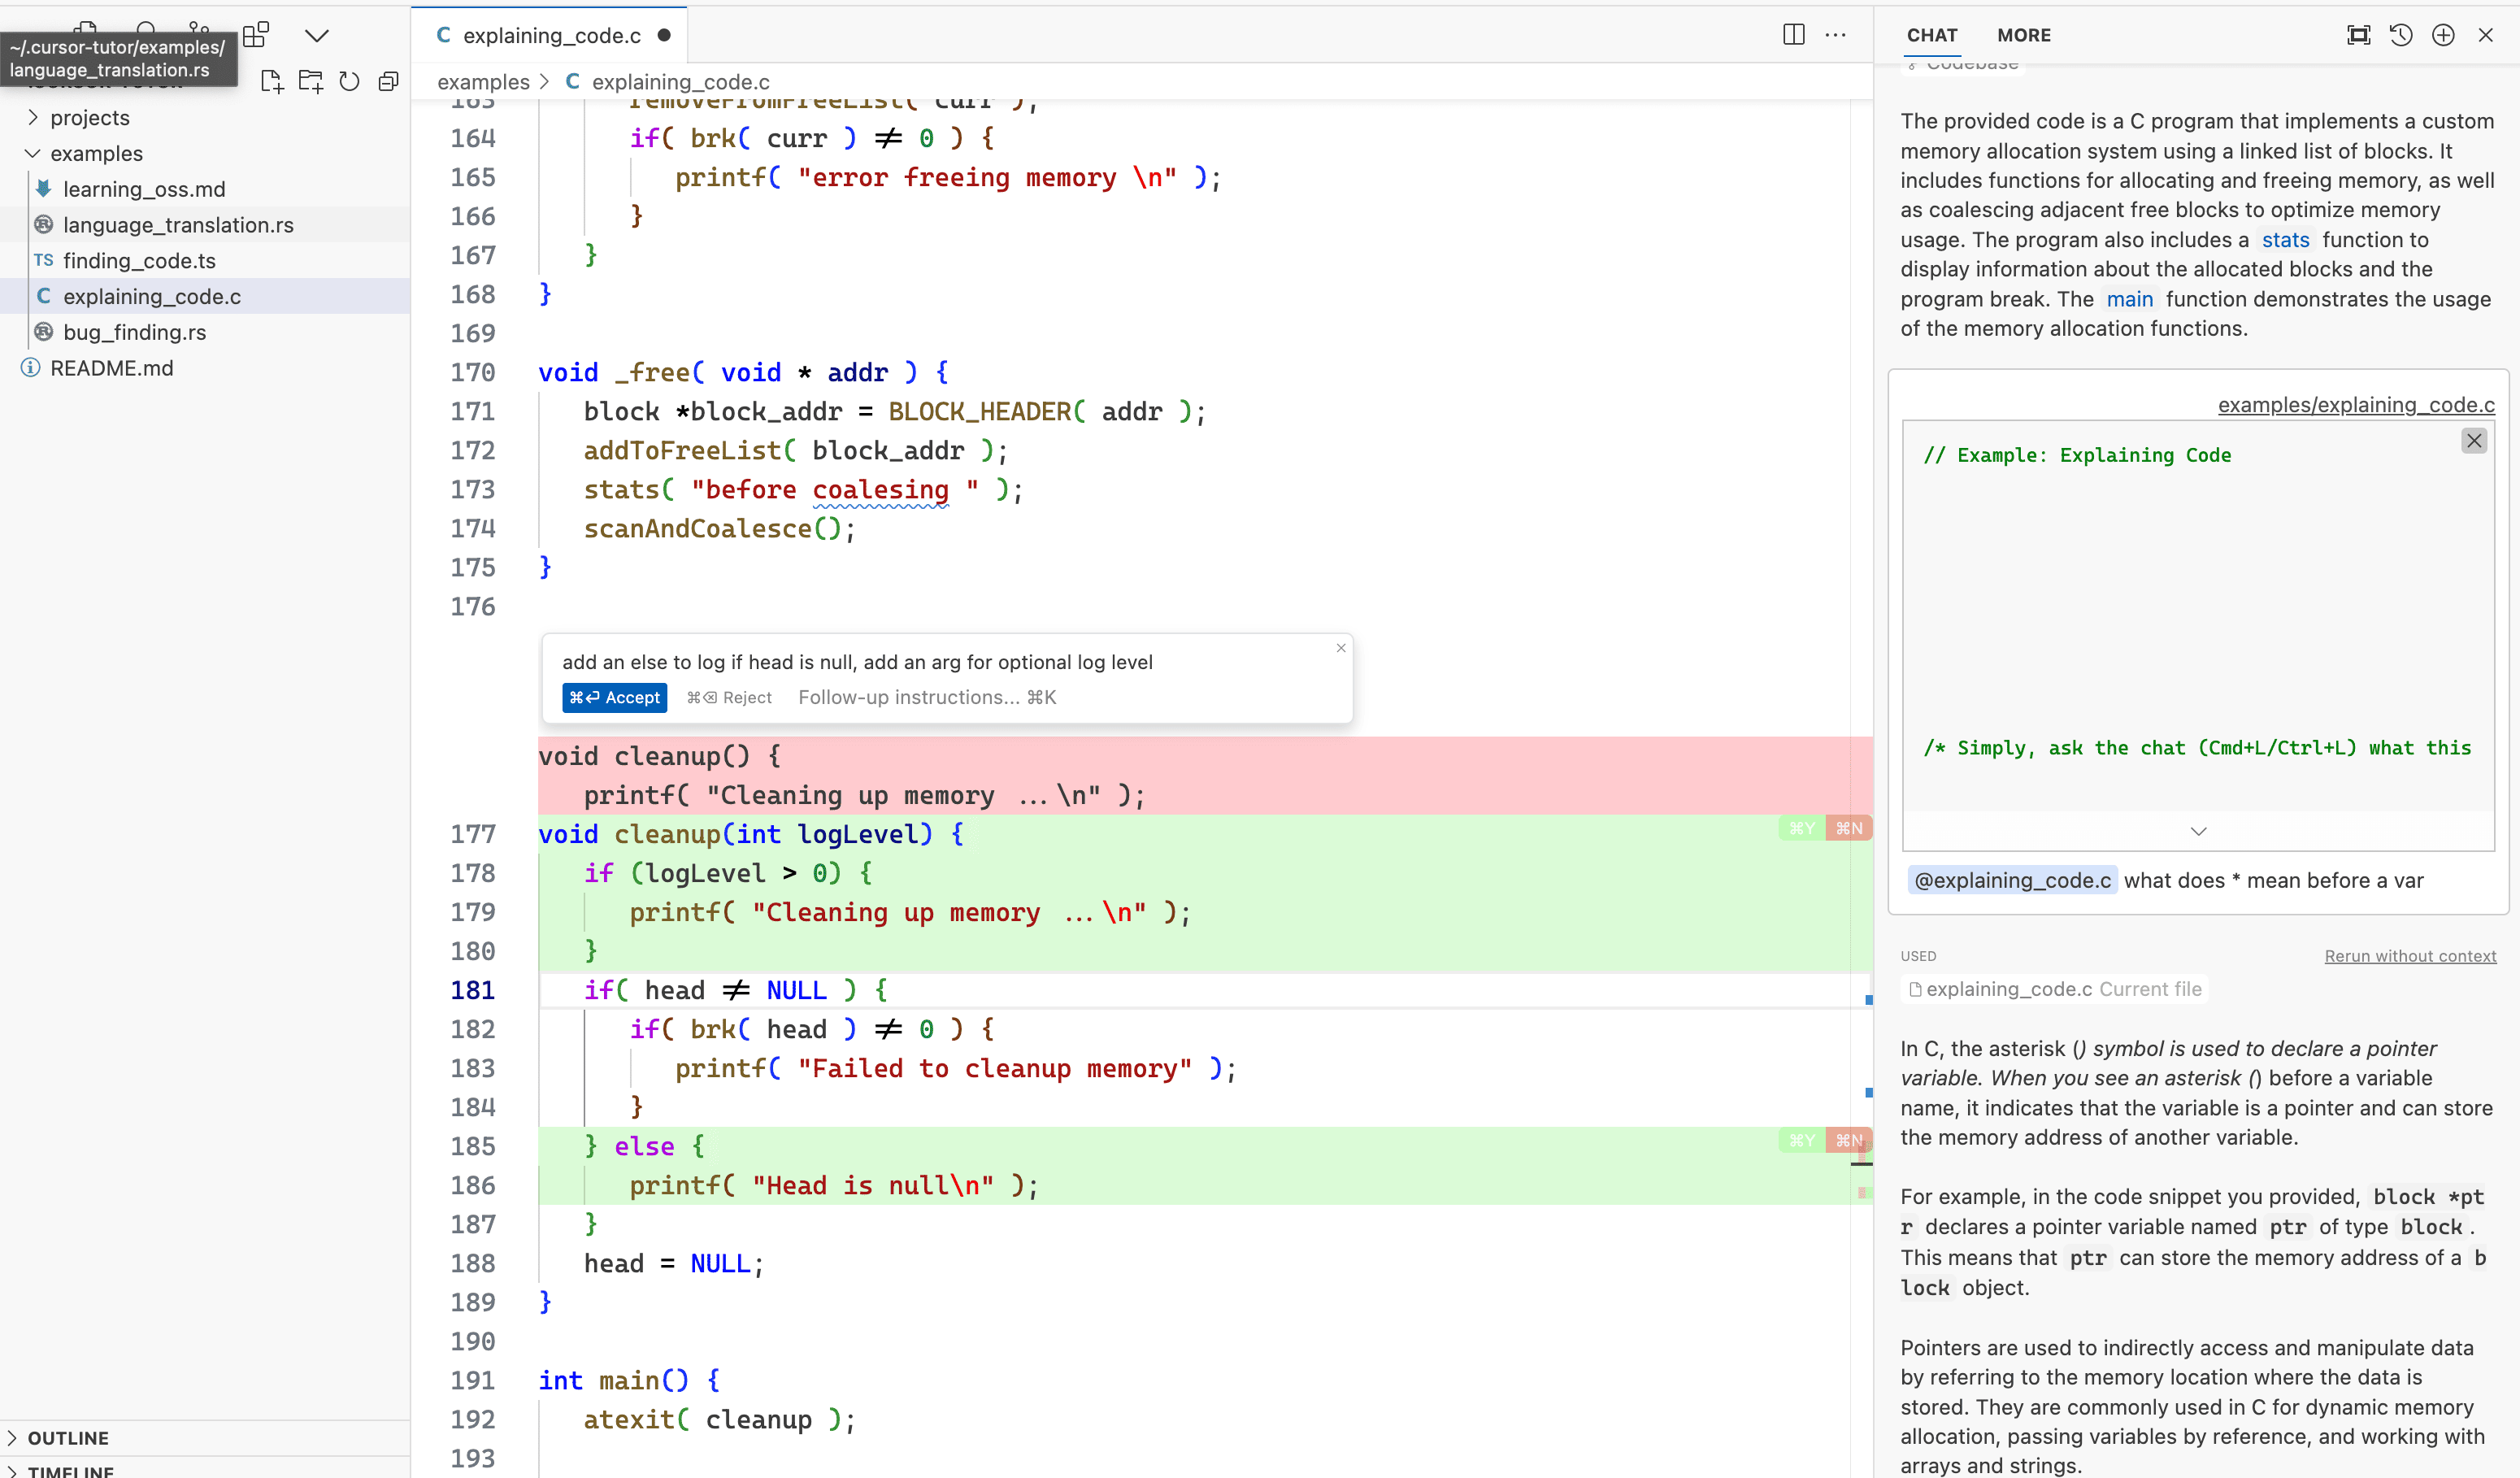The width and height of the screenshot is (2520, 1478).
Task: Click the new chat plus icon
Action: pyautogui.click(x=2443, y=35)
